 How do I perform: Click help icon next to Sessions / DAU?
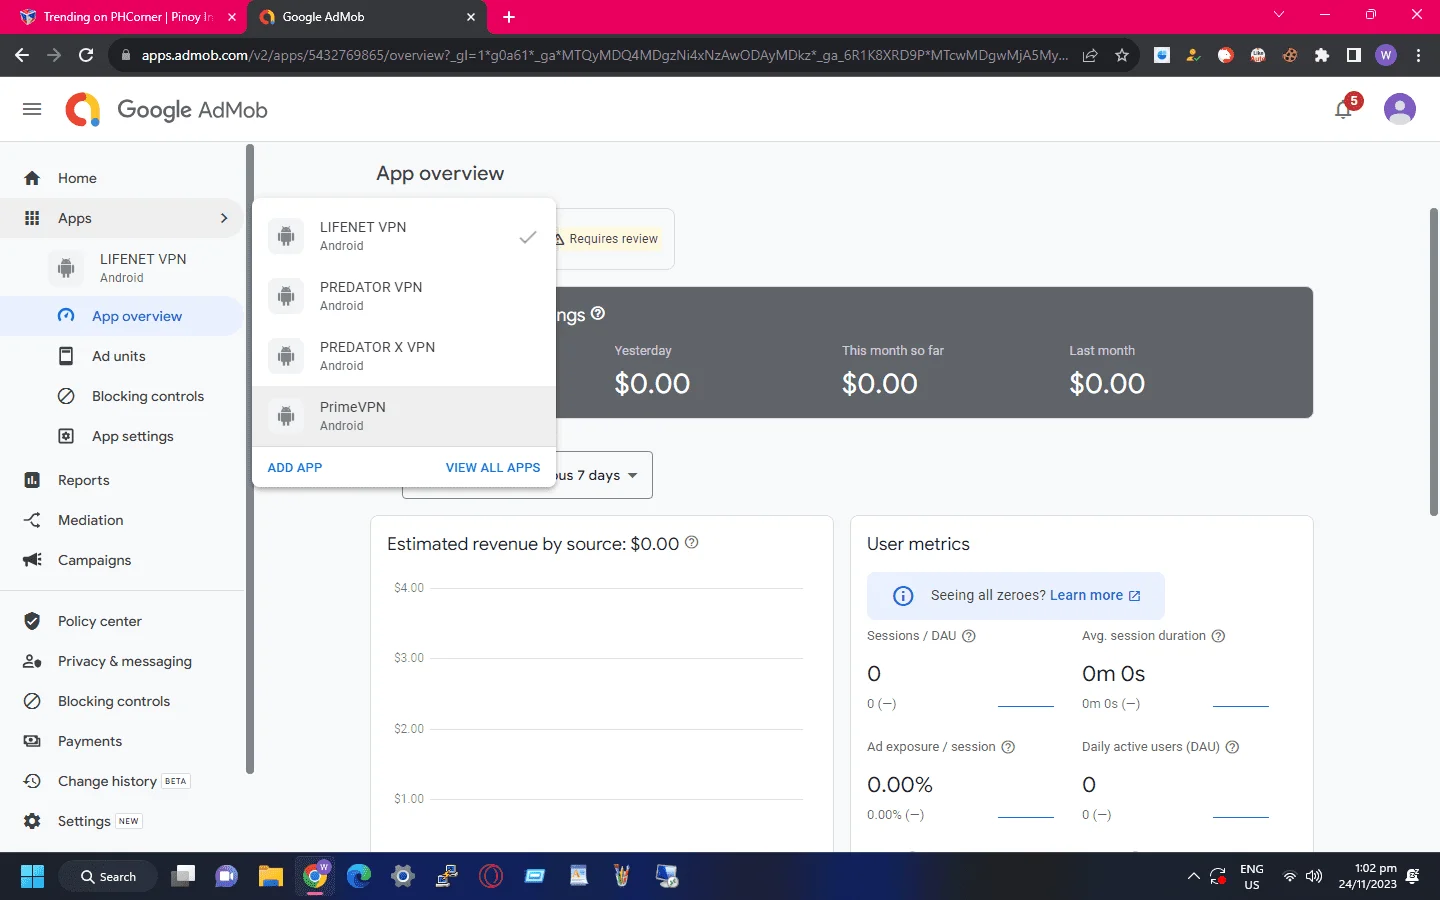[968, 636]
